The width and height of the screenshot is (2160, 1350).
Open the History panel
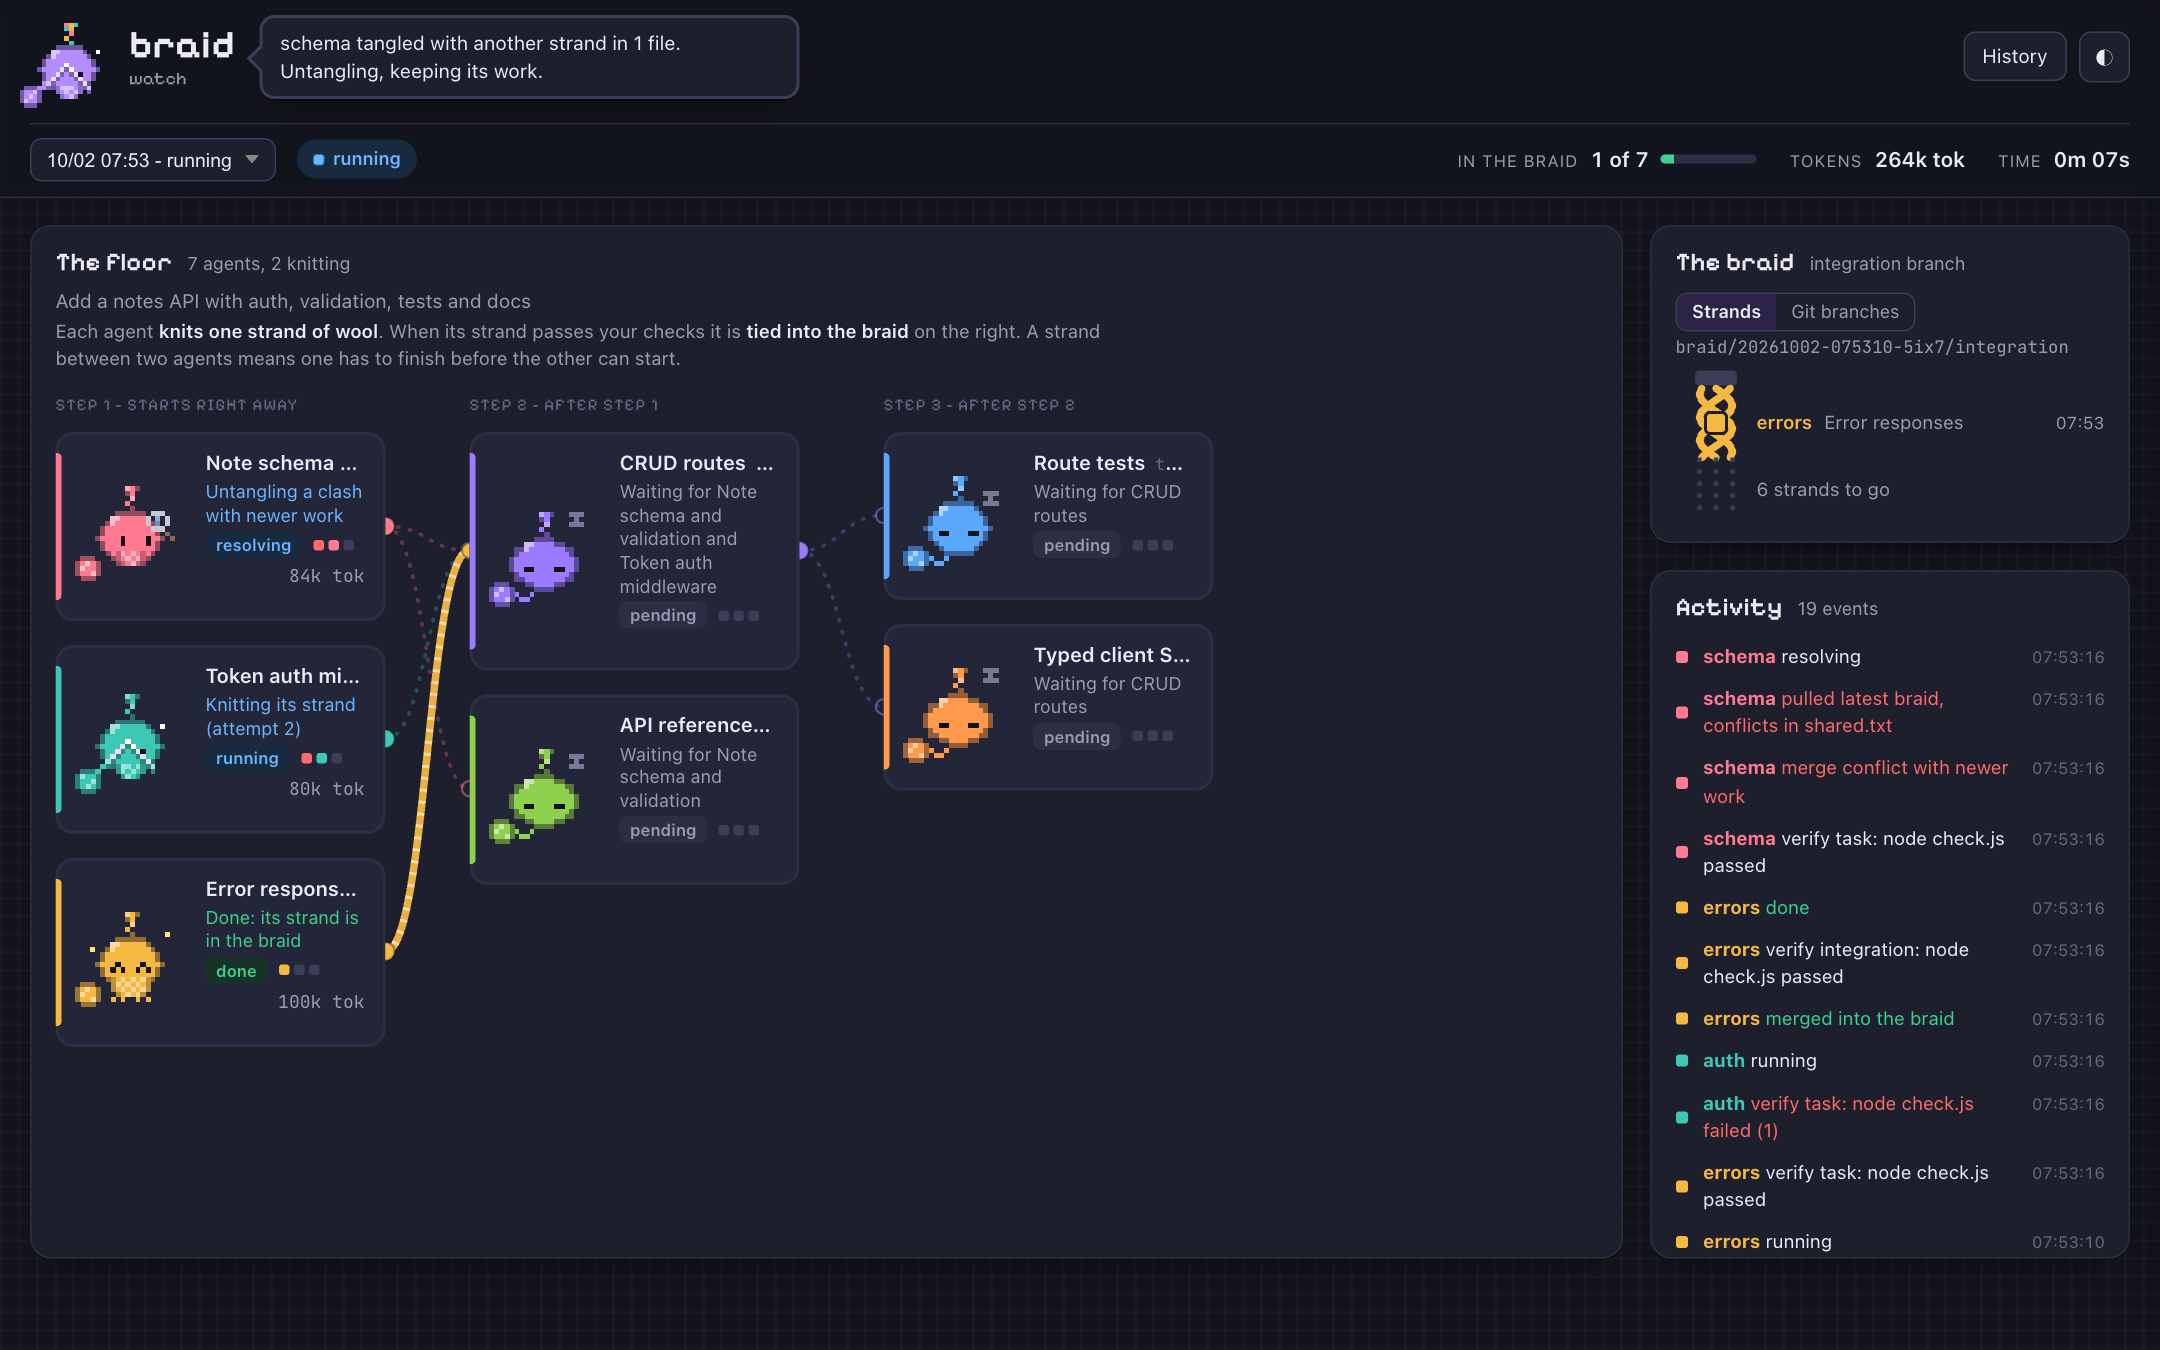tap(2014, 57)
